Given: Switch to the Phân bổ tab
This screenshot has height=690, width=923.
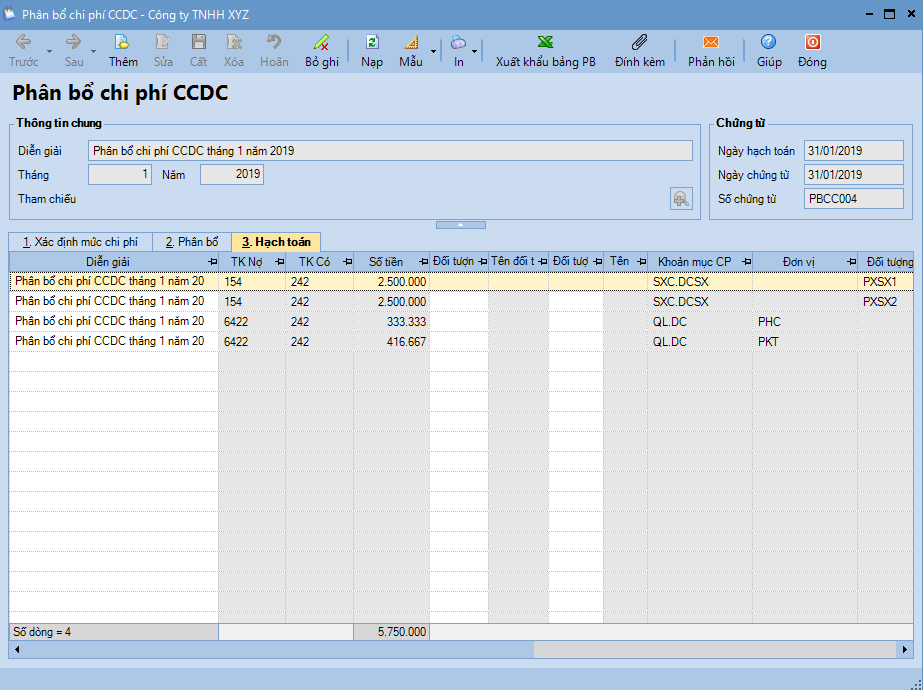Looking at the screenshot, I should point(192,242).
